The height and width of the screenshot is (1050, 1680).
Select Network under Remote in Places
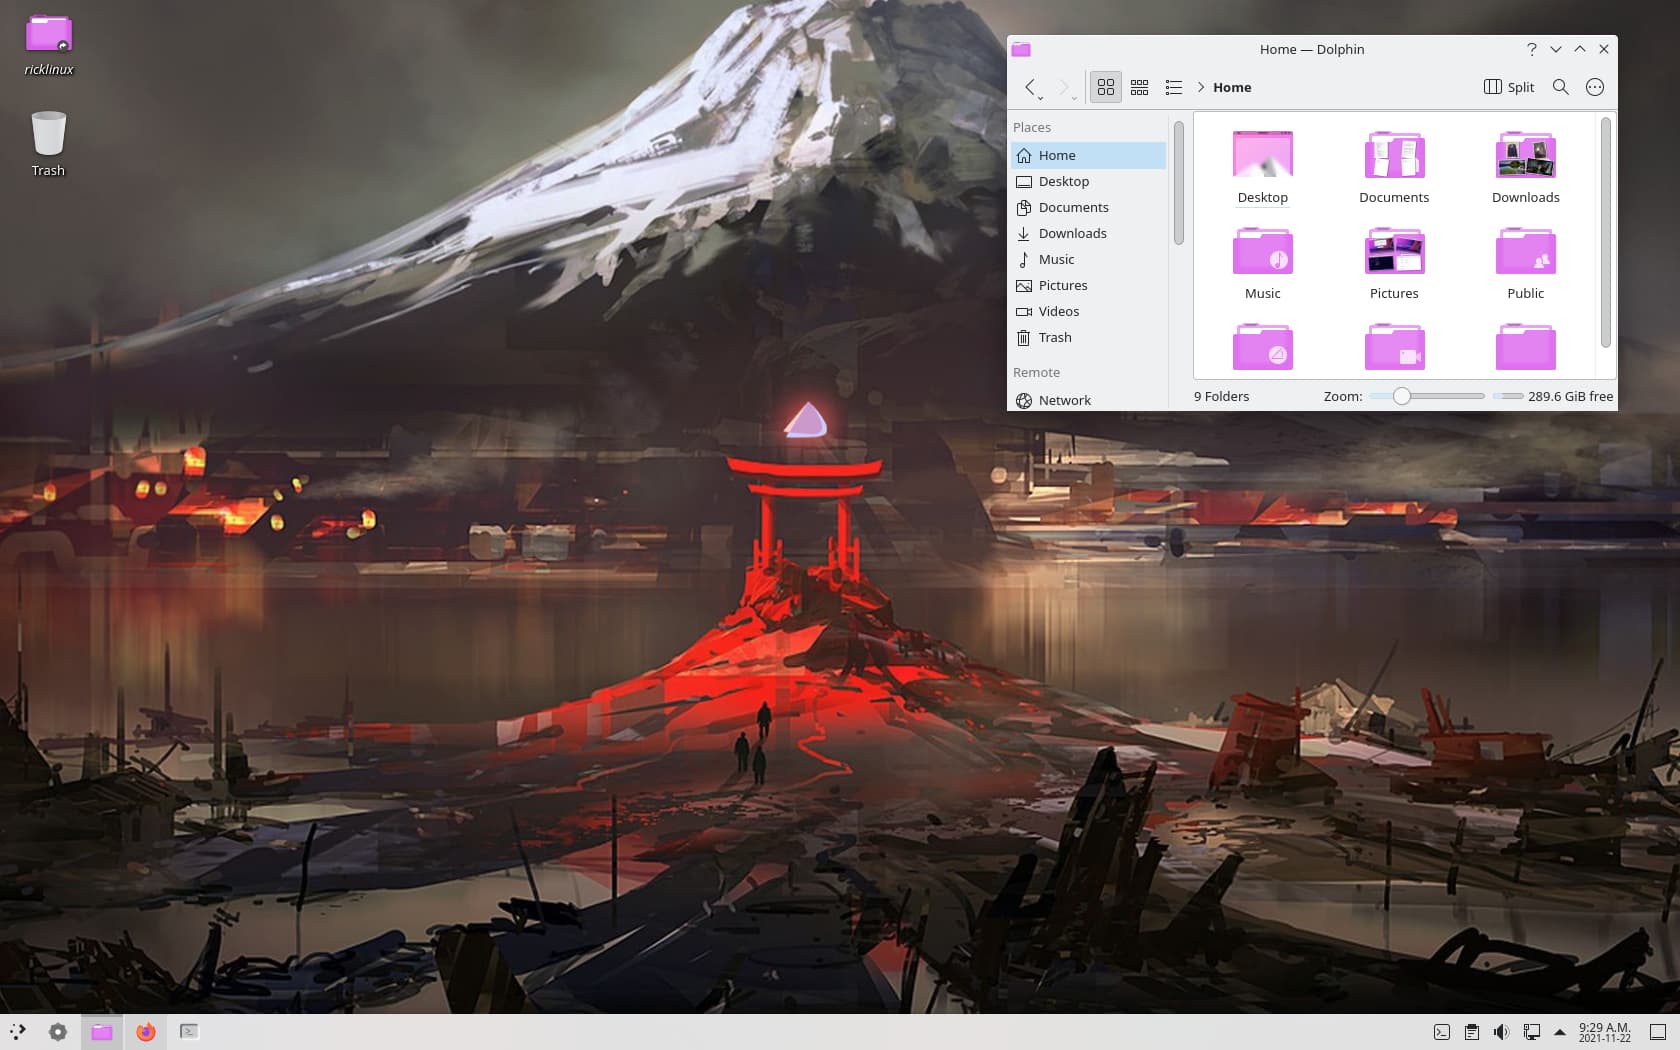[1088, 400]
